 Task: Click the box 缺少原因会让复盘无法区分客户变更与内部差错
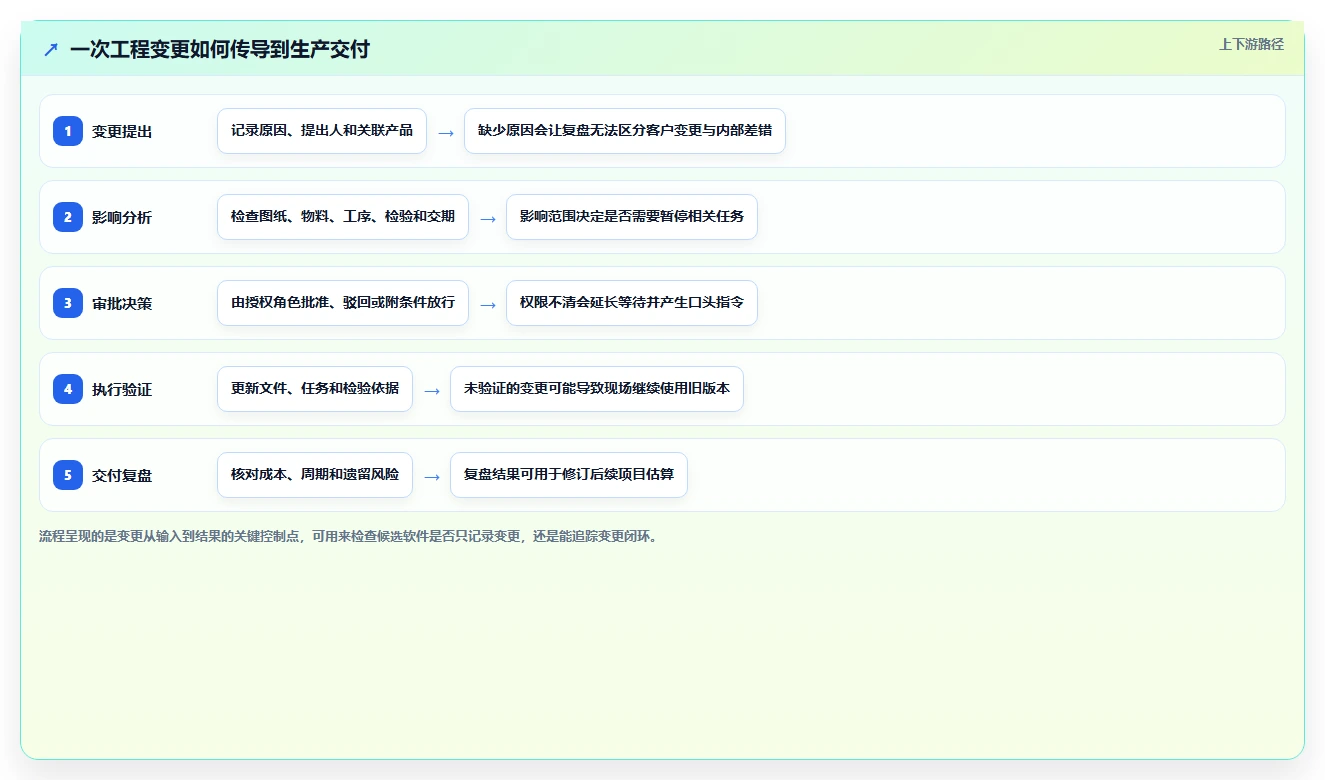(625, 131)
